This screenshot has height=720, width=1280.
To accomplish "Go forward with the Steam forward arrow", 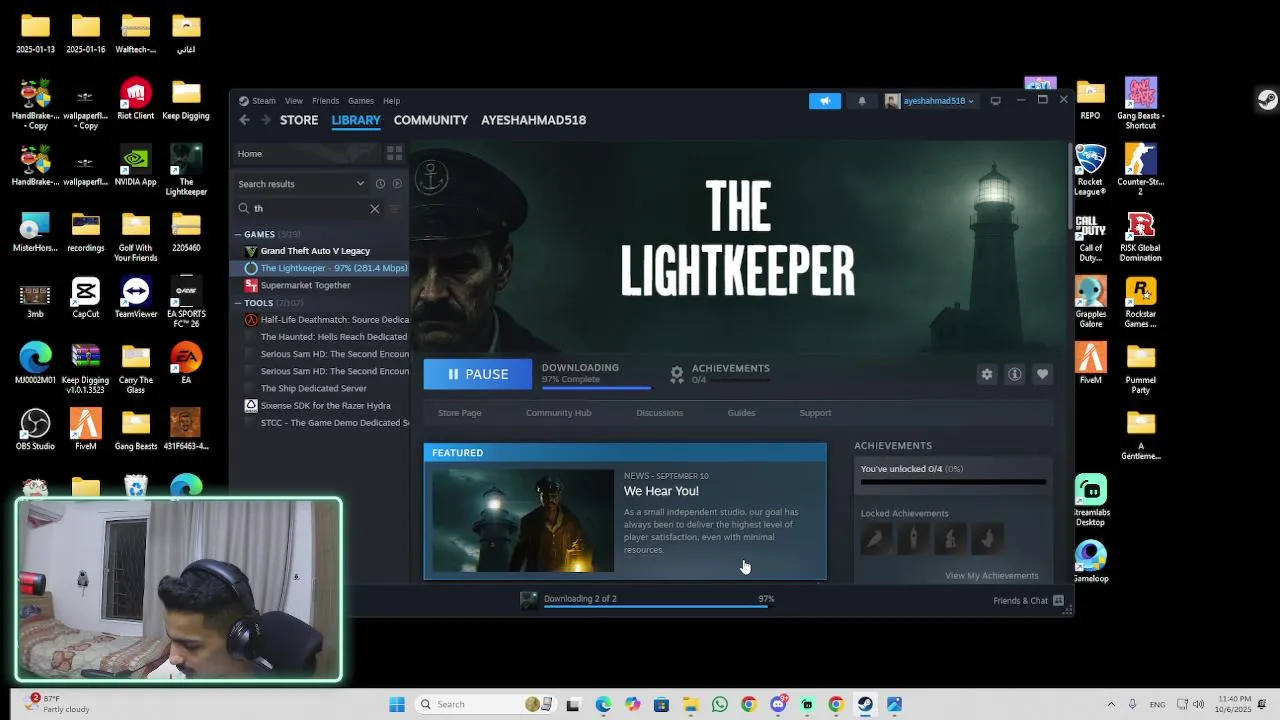I will tap(265, 120).
